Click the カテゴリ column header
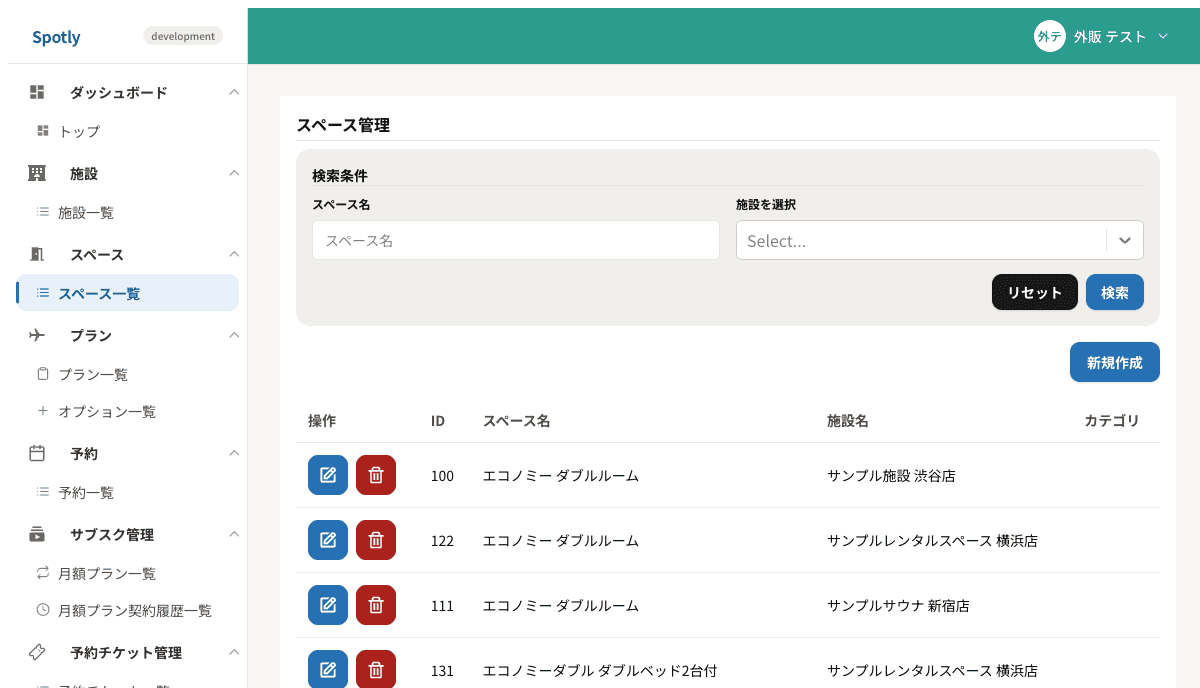Screen dimensions: 1200x688 pos(1112,421)
